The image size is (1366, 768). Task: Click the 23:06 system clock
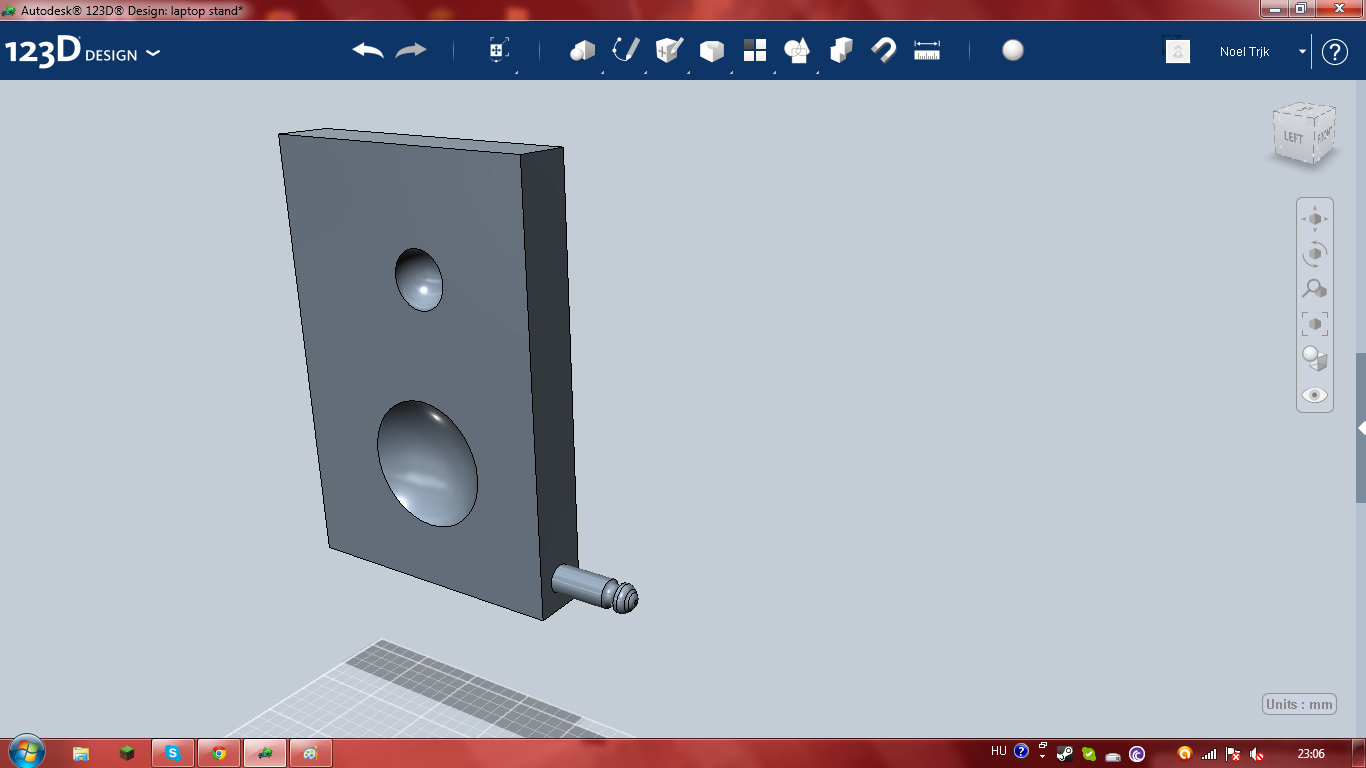[x=1310, y=753]
